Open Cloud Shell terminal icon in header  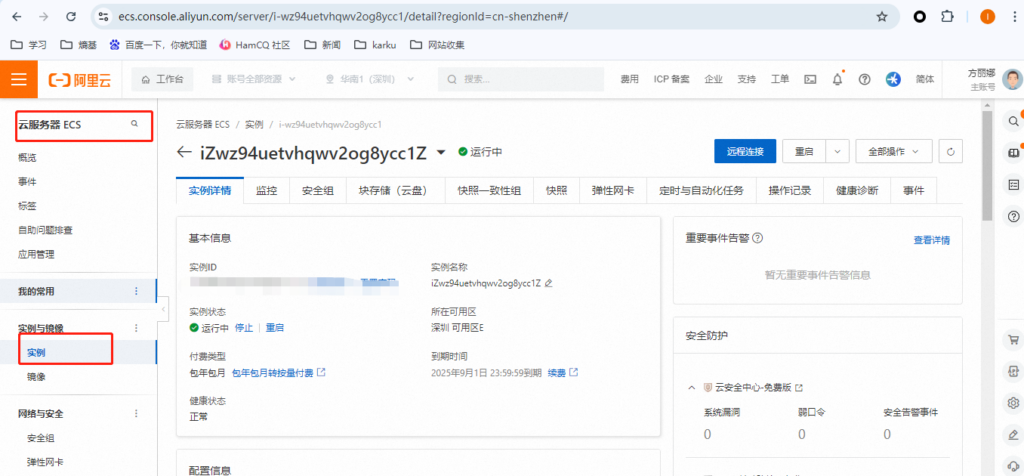coord(810,79)
